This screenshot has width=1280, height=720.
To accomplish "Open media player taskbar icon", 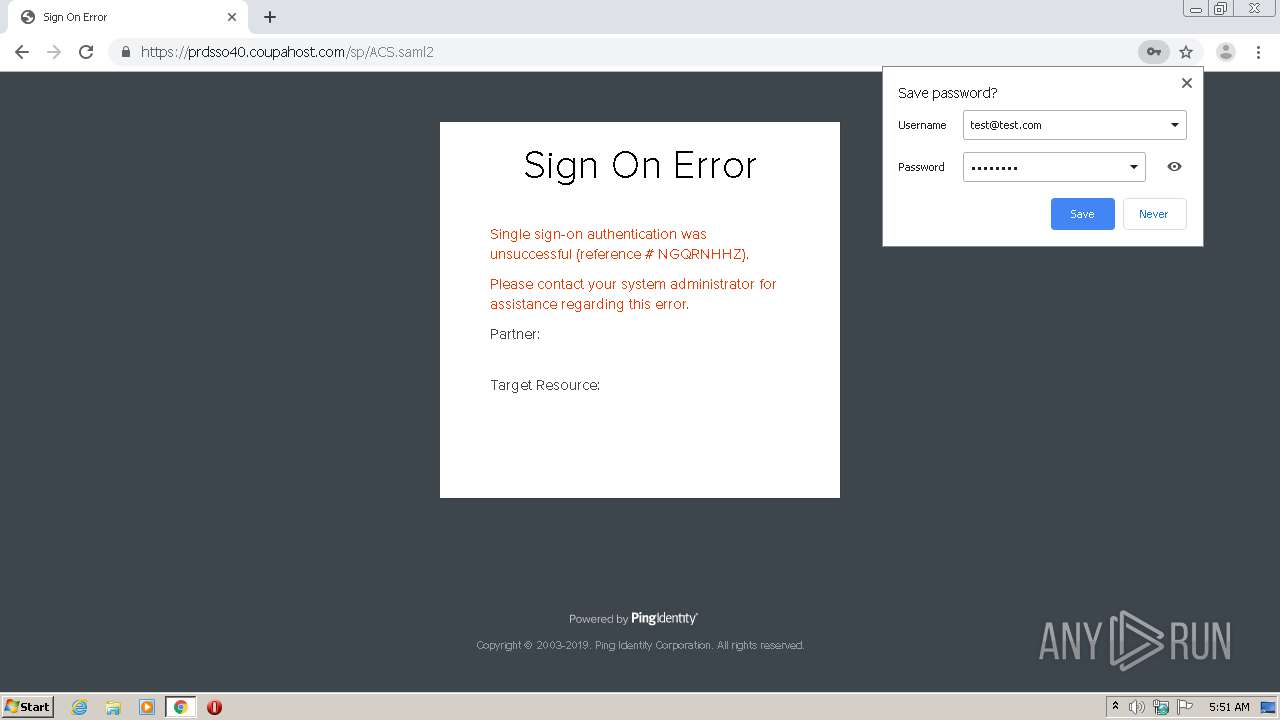I will (147, 707).
